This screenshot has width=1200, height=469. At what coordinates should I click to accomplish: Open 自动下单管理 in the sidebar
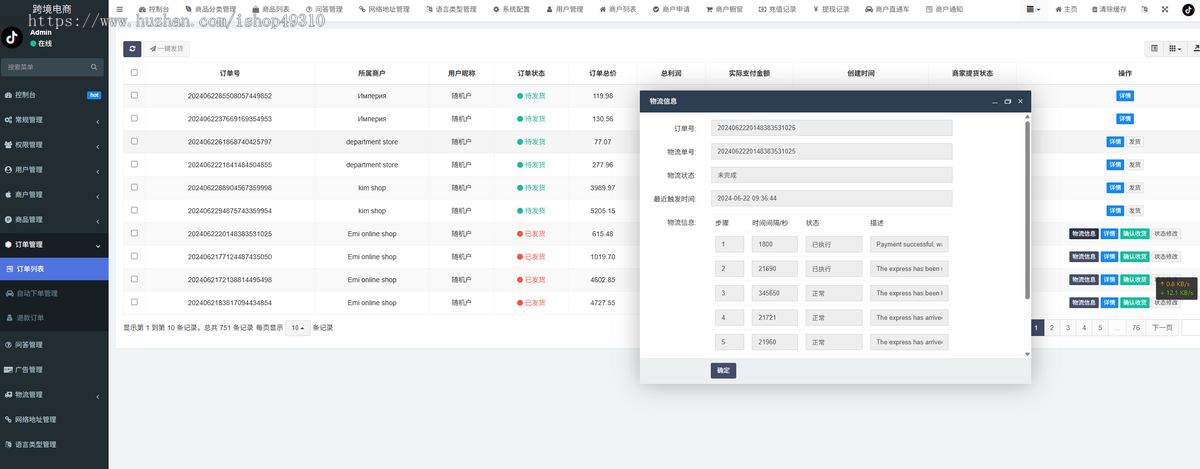point(54,293)
